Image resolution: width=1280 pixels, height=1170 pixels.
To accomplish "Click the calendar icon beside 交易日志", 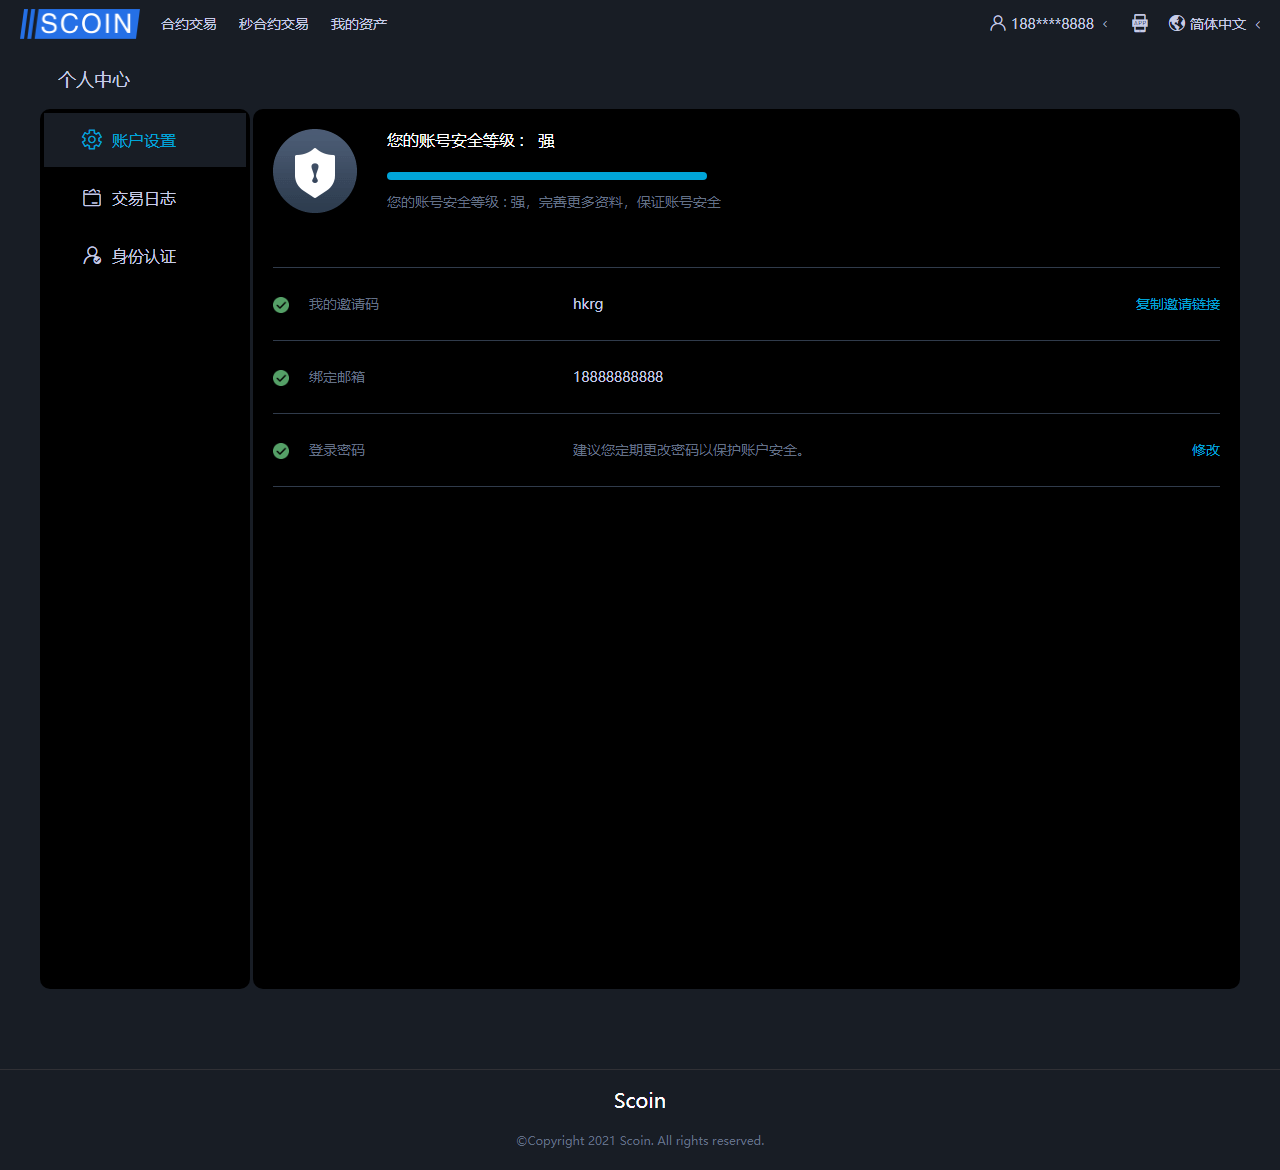I will [x=92, y=198].
